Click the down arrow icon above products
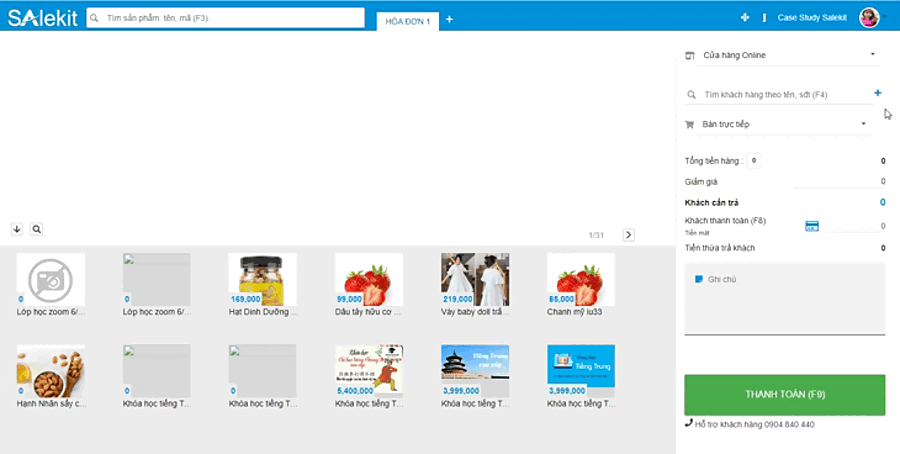 [x=17, y=229]
